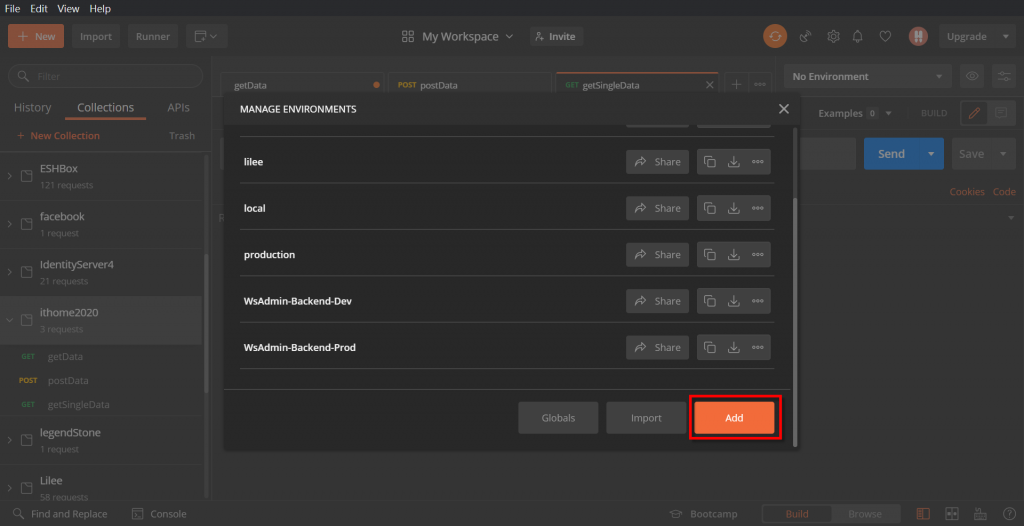
Task: Switch to History tab
Action: (x=33, y=108)
